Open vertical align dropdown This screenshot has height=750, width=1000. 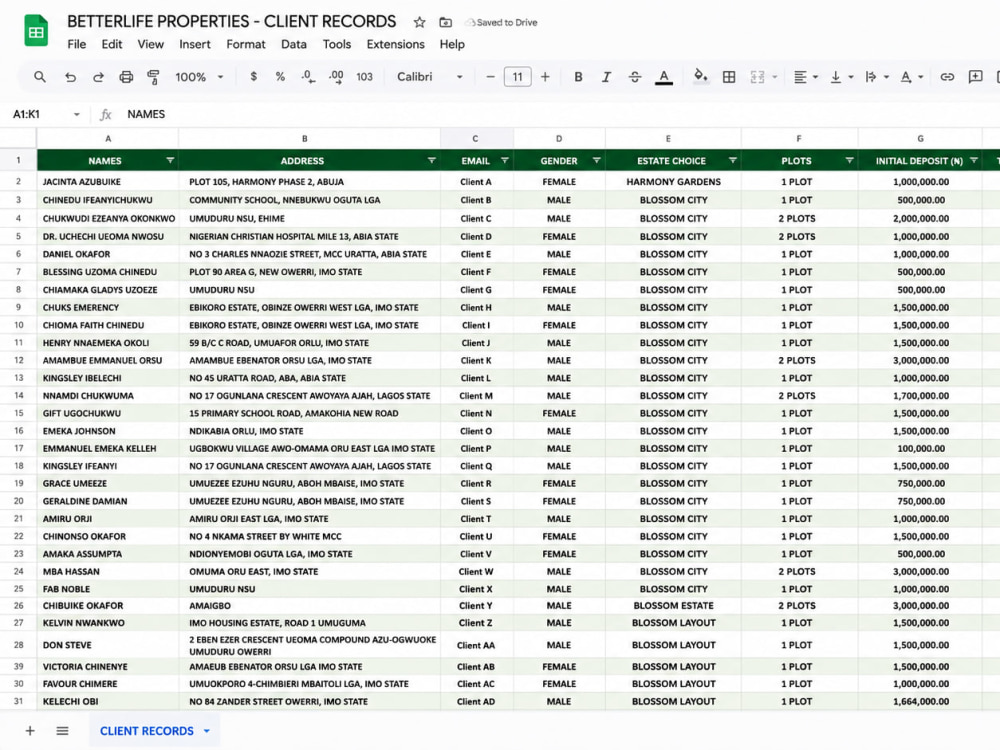coord(841,77)
